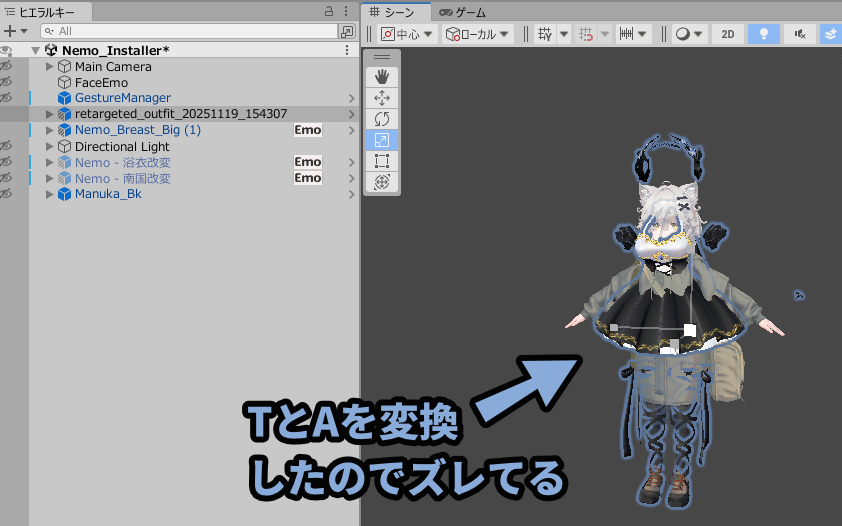Screen dimensions: 842x526
Task: Open the ローカル coordinate dropdown
Action: click(x=478, y=34)
